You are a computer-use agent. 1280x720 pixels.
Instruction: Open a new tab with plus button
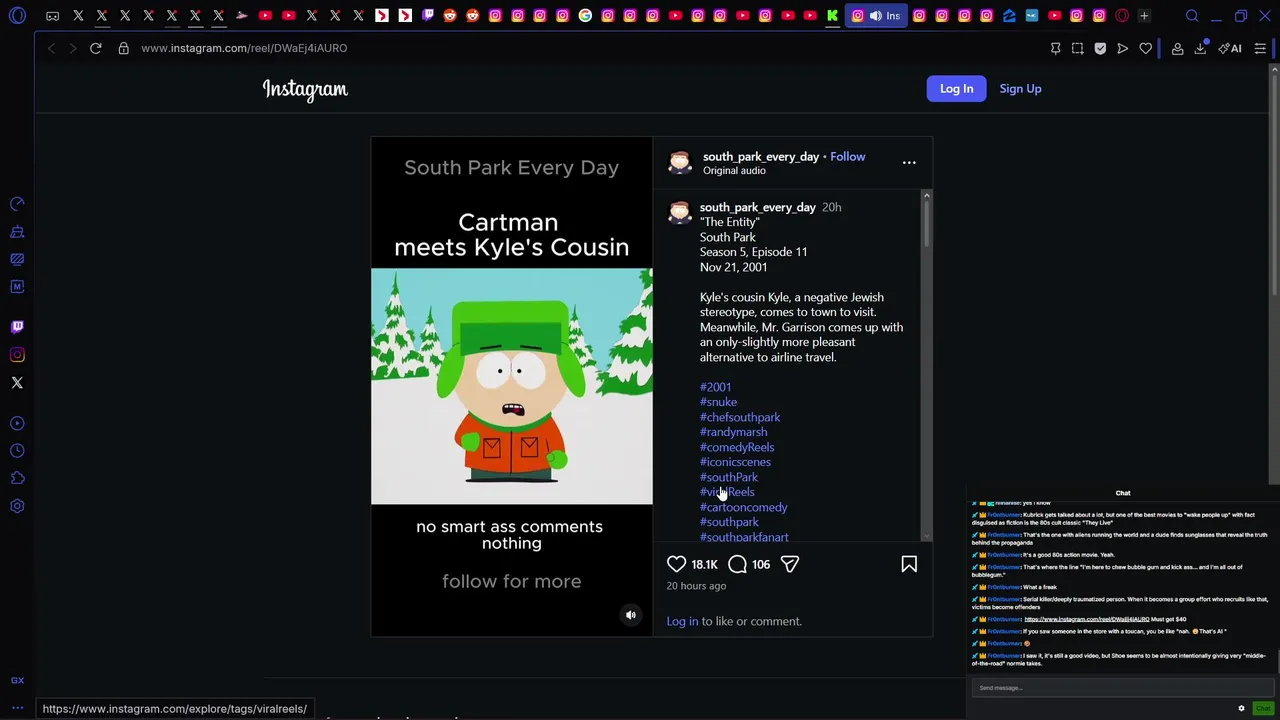point(1144,16)
